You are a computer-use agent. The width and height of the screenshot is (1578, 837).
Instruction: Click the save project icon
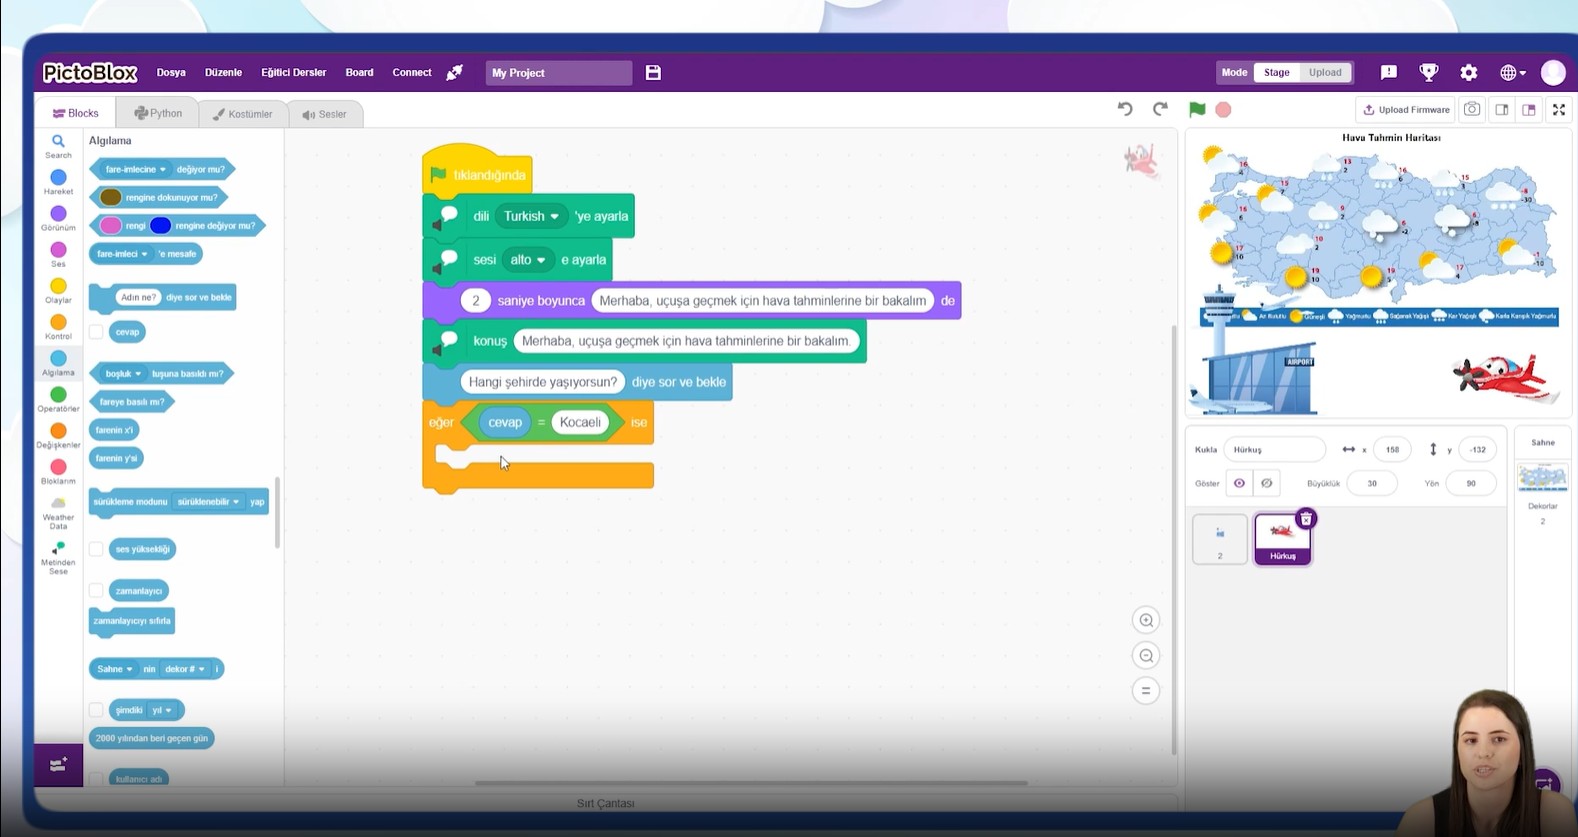653,72
